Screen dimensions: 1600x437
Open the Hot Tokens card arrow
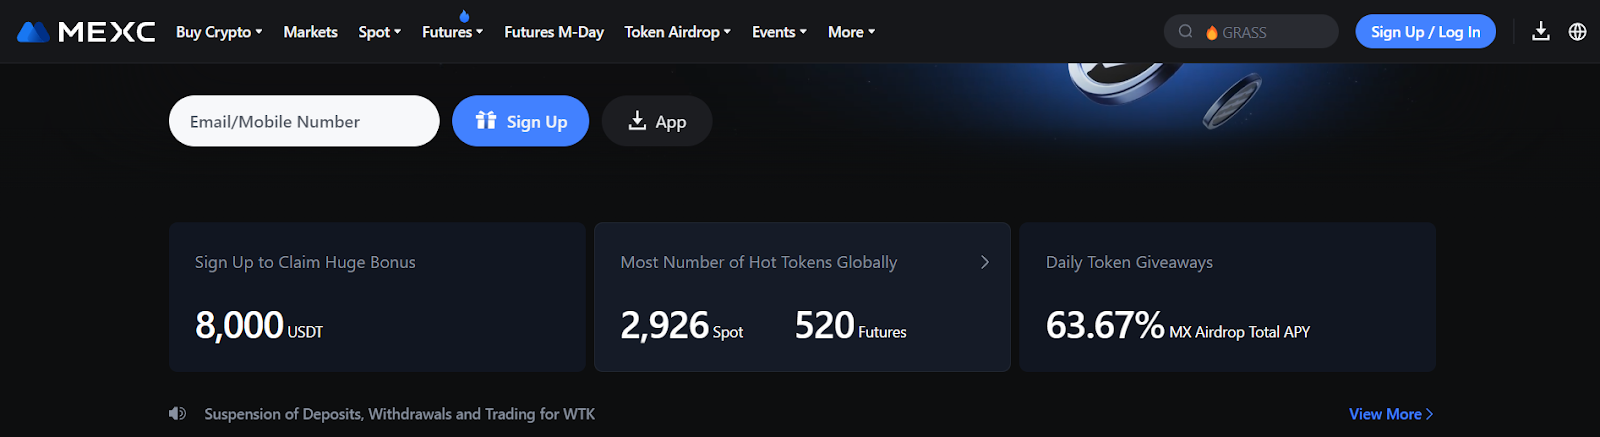pos(985,262)
